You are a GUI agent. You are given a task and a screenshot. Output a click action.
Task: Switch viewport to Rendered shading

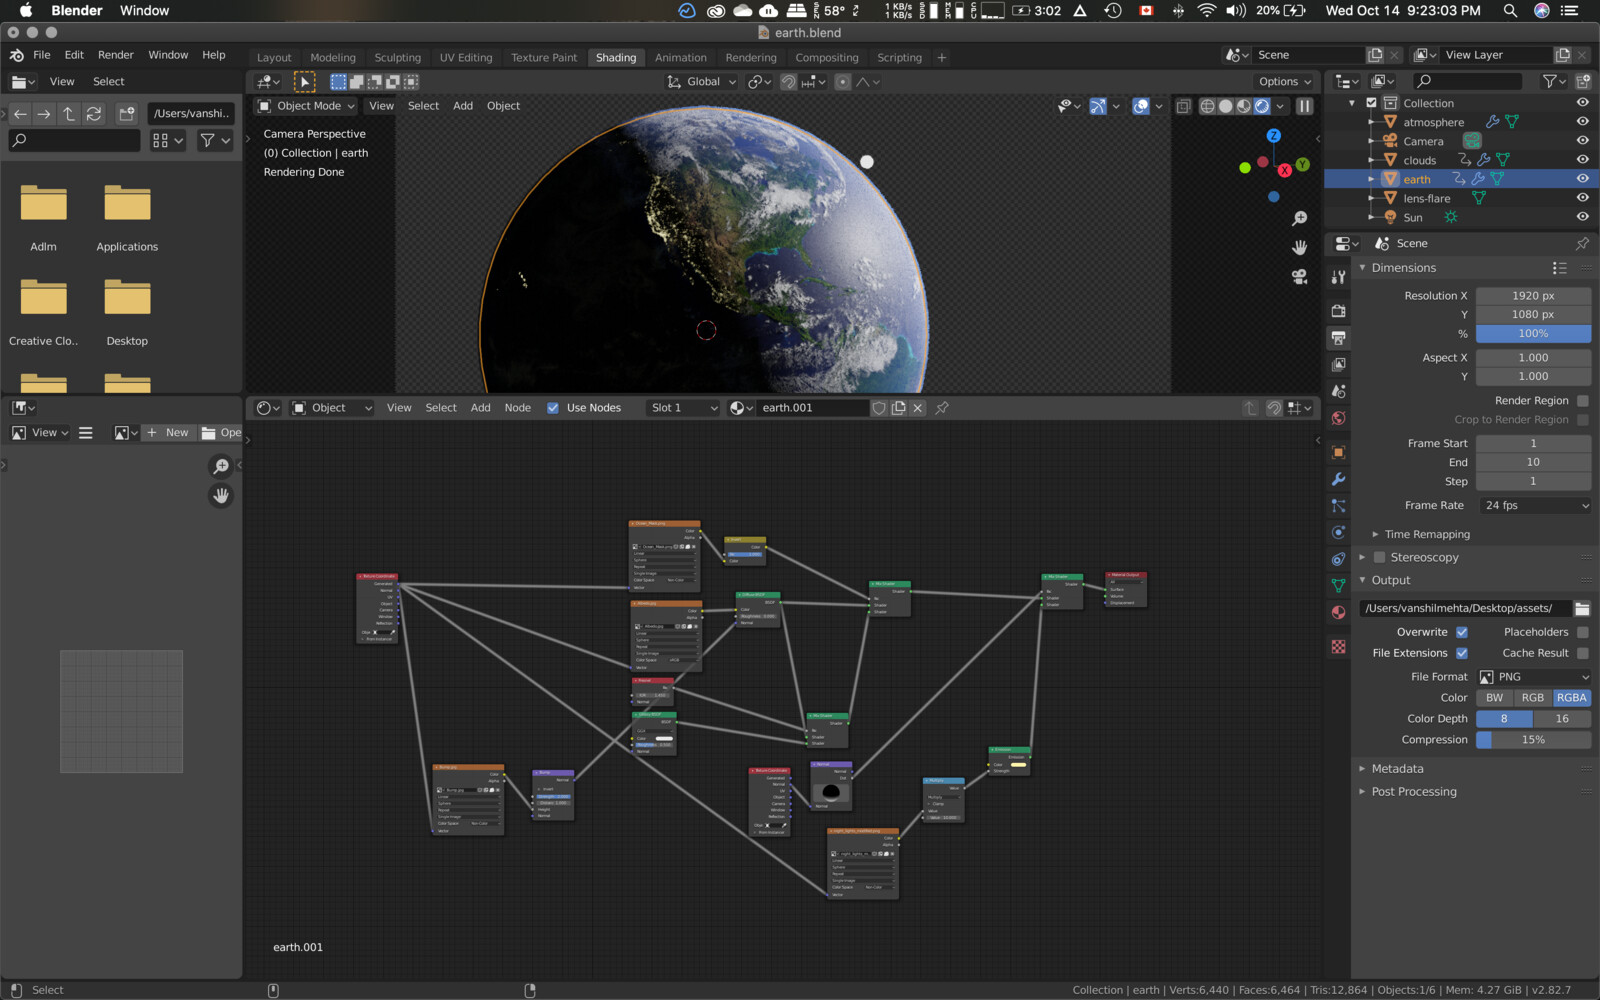point(1262,106)
